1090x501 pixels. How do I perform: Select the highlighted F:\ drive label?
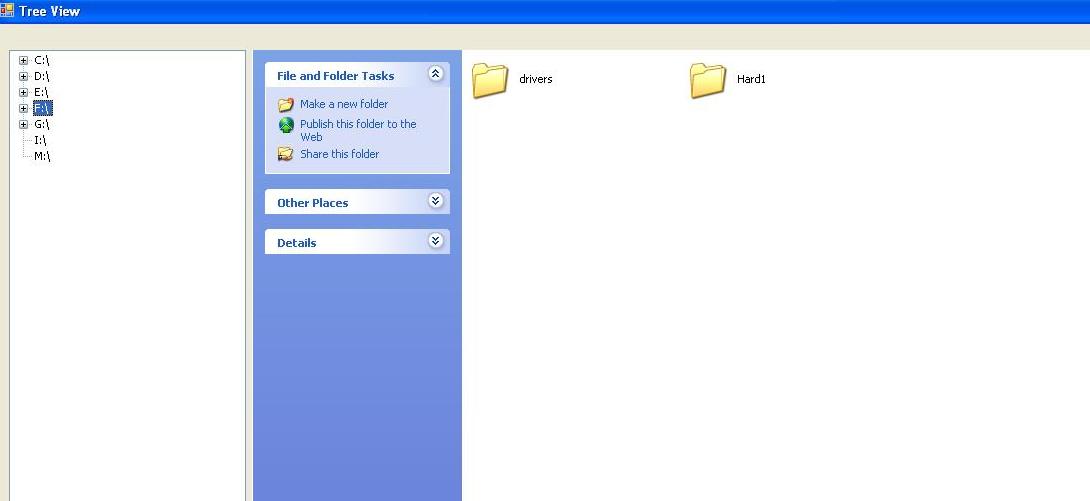tap(42, 108)
